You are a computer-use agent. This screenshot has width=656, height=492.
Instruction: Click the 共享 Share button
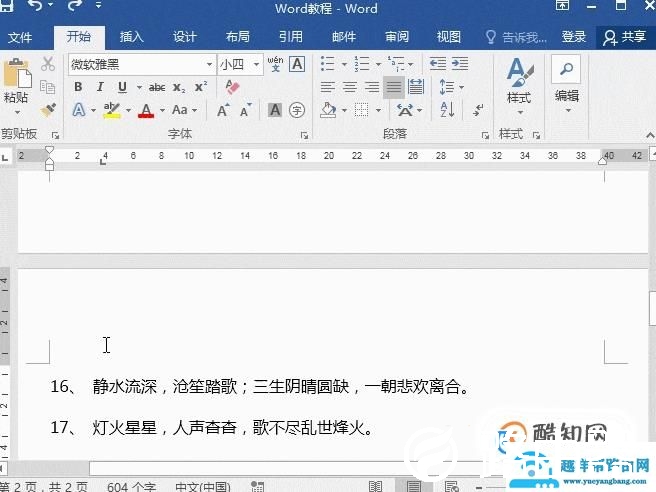(x=624, y=37)
